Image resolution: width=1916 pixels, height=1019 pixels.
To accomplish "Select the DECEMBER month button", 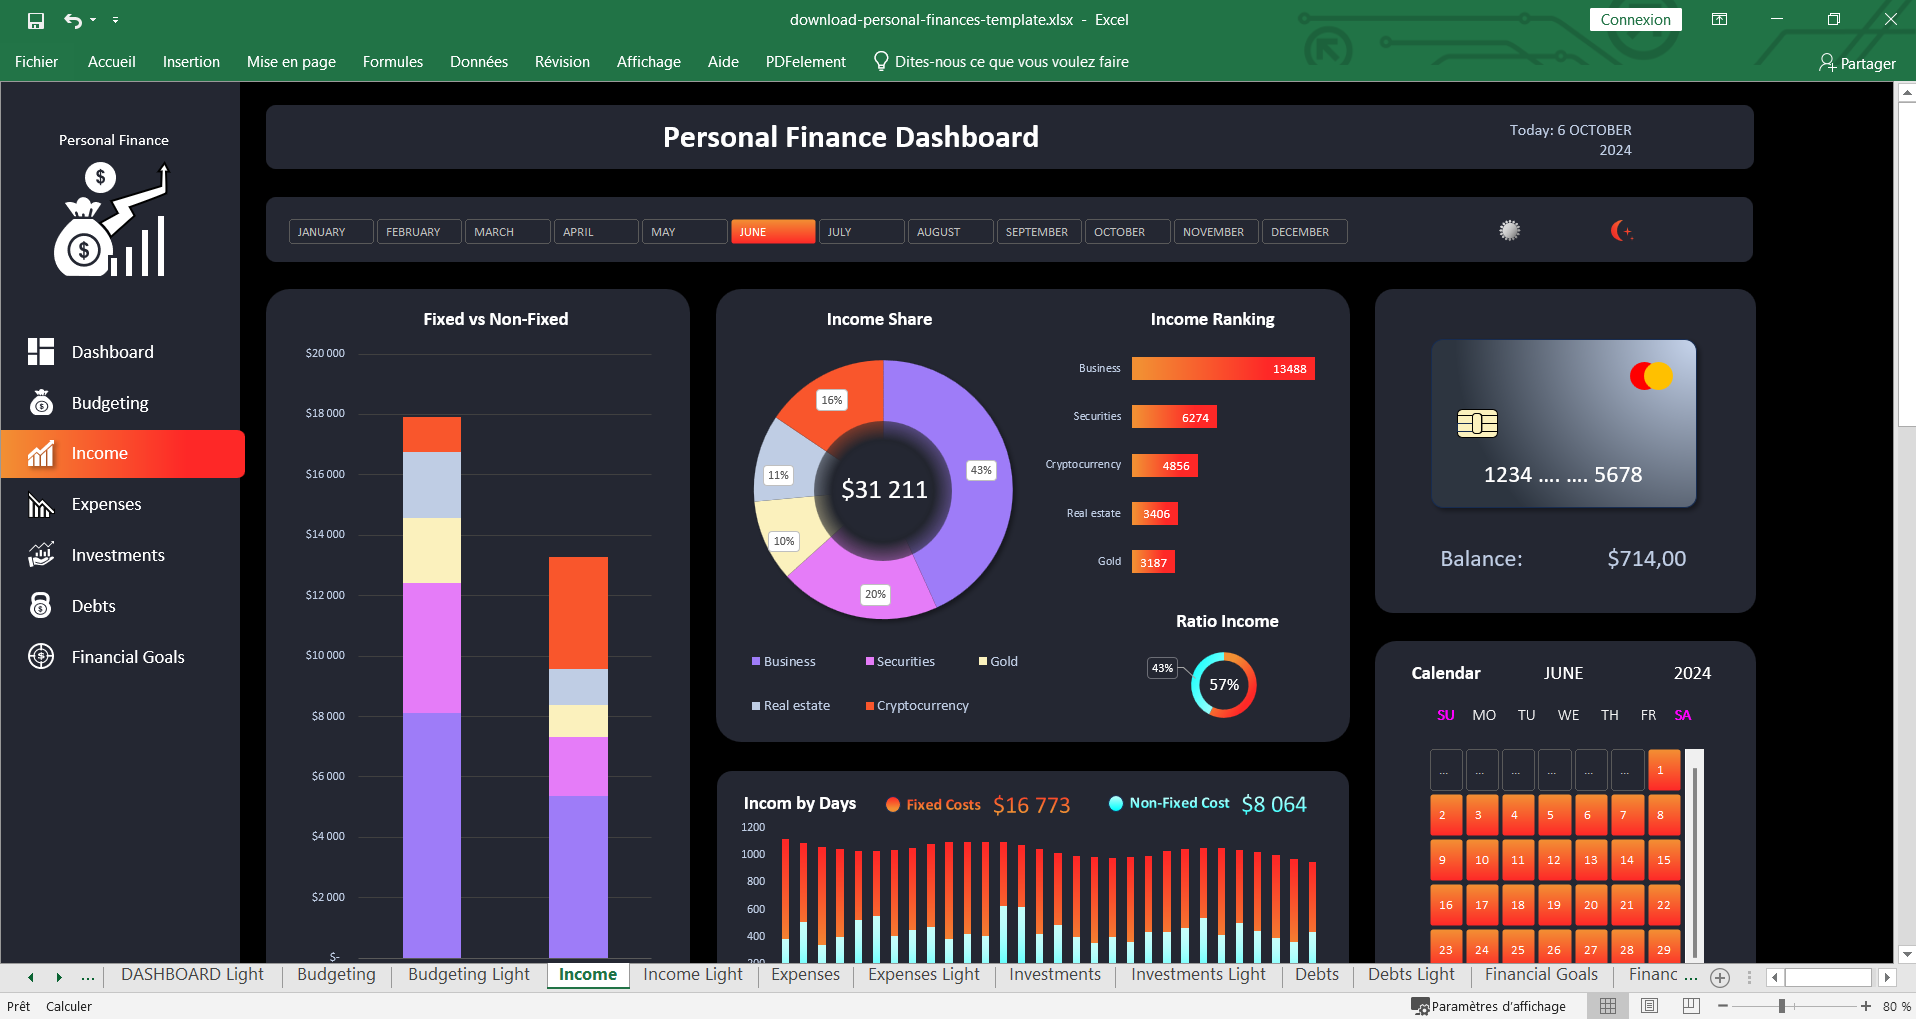I will point(1304,232).
